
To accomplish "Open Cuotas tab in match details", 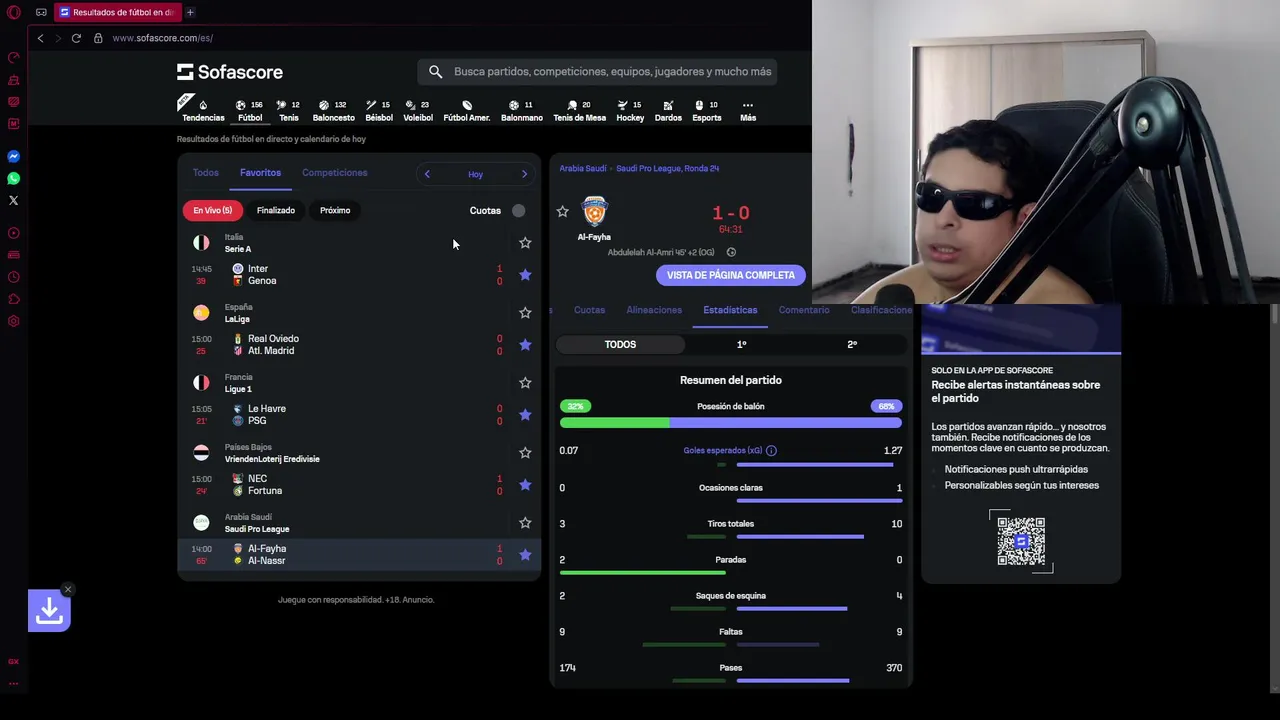I will coord(589,310).
